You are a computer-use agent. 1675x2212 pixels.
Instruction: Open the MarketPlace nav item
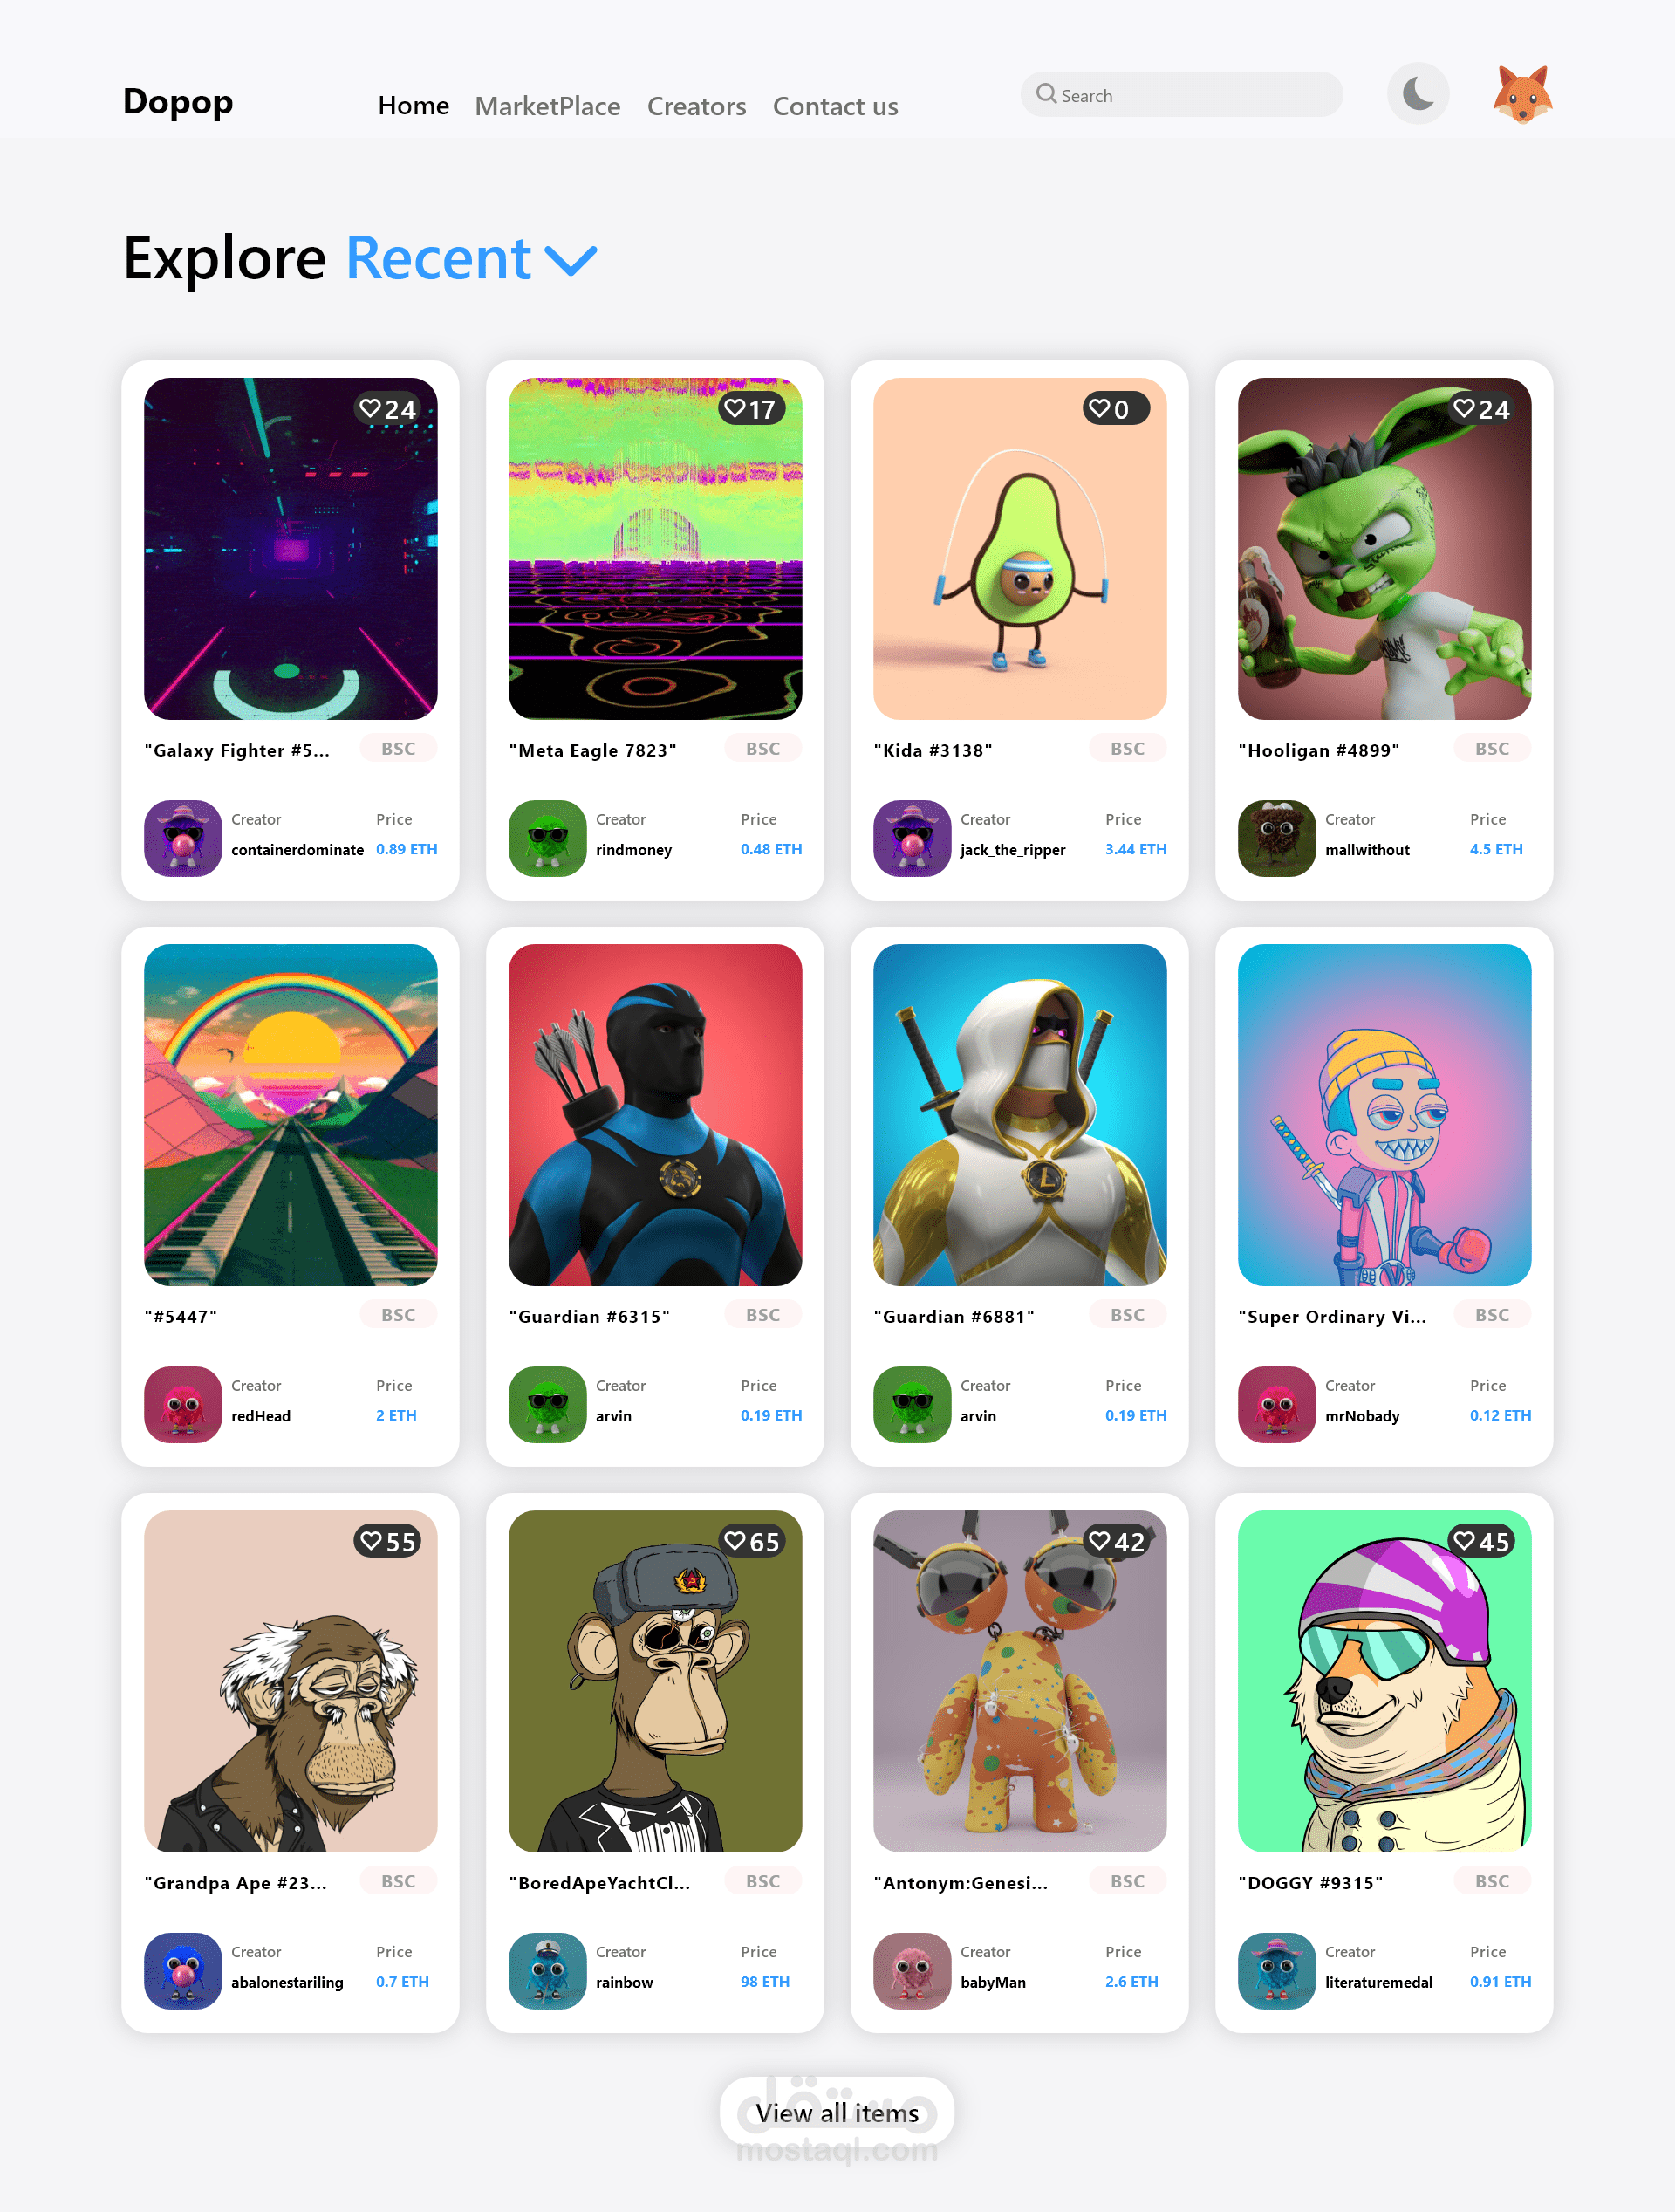click(547, 106)
